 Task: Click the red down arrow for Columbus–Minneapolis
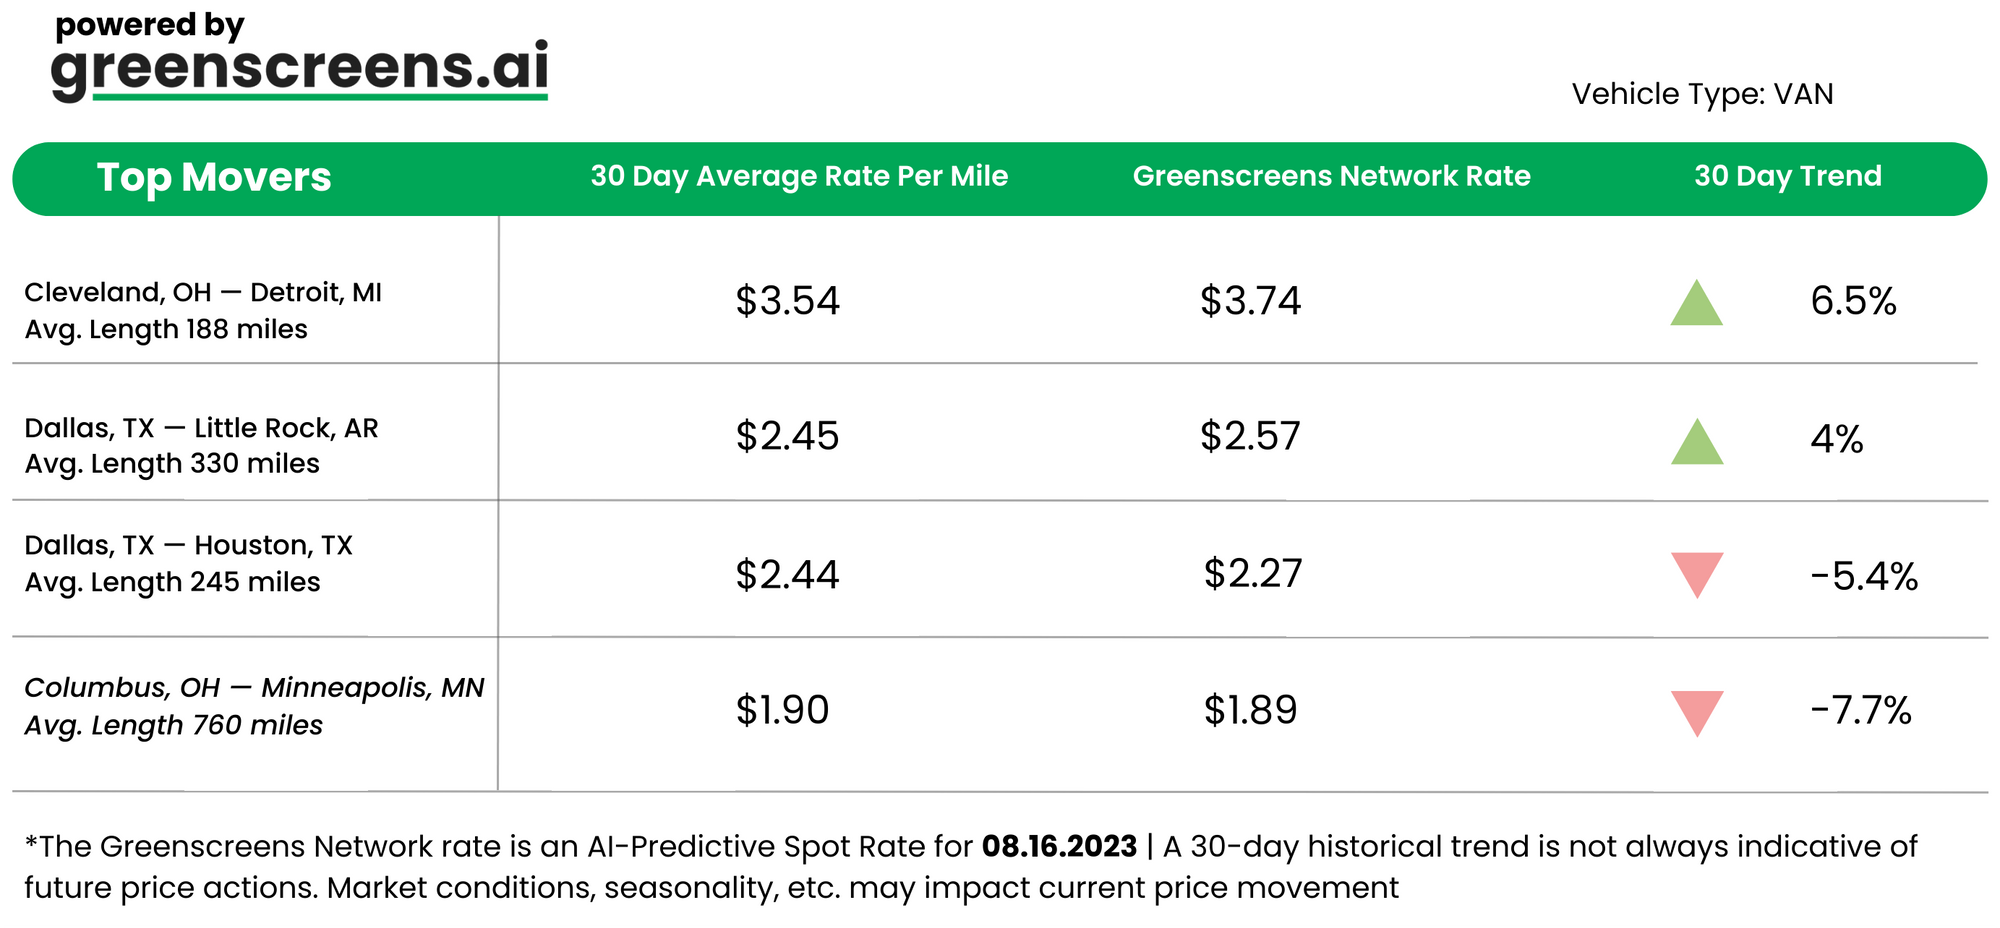[1697, 712]
